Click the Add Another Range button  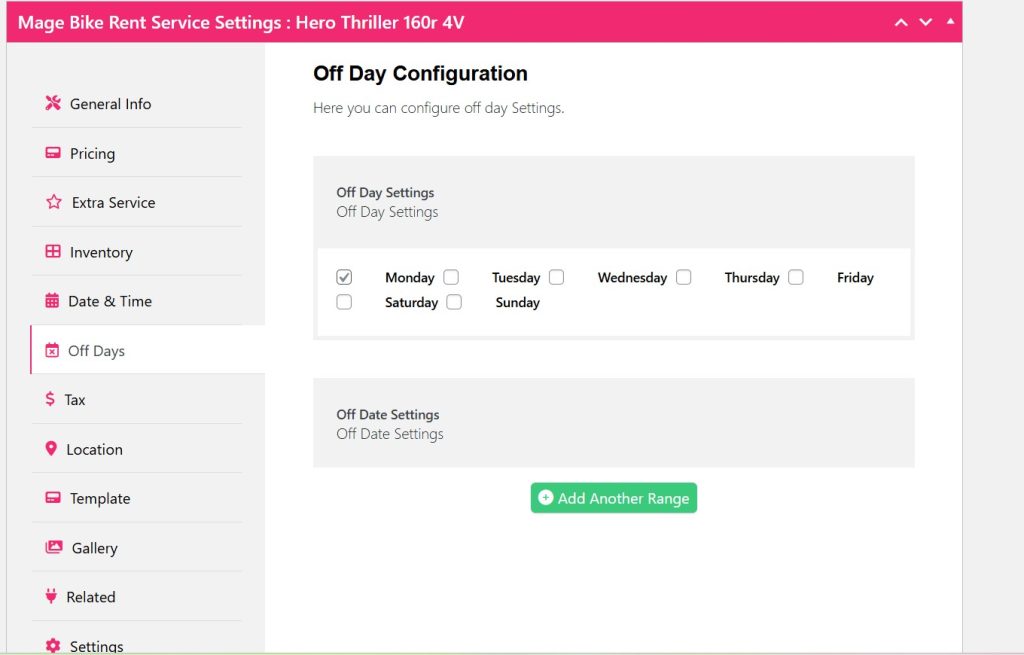(613, 498)
